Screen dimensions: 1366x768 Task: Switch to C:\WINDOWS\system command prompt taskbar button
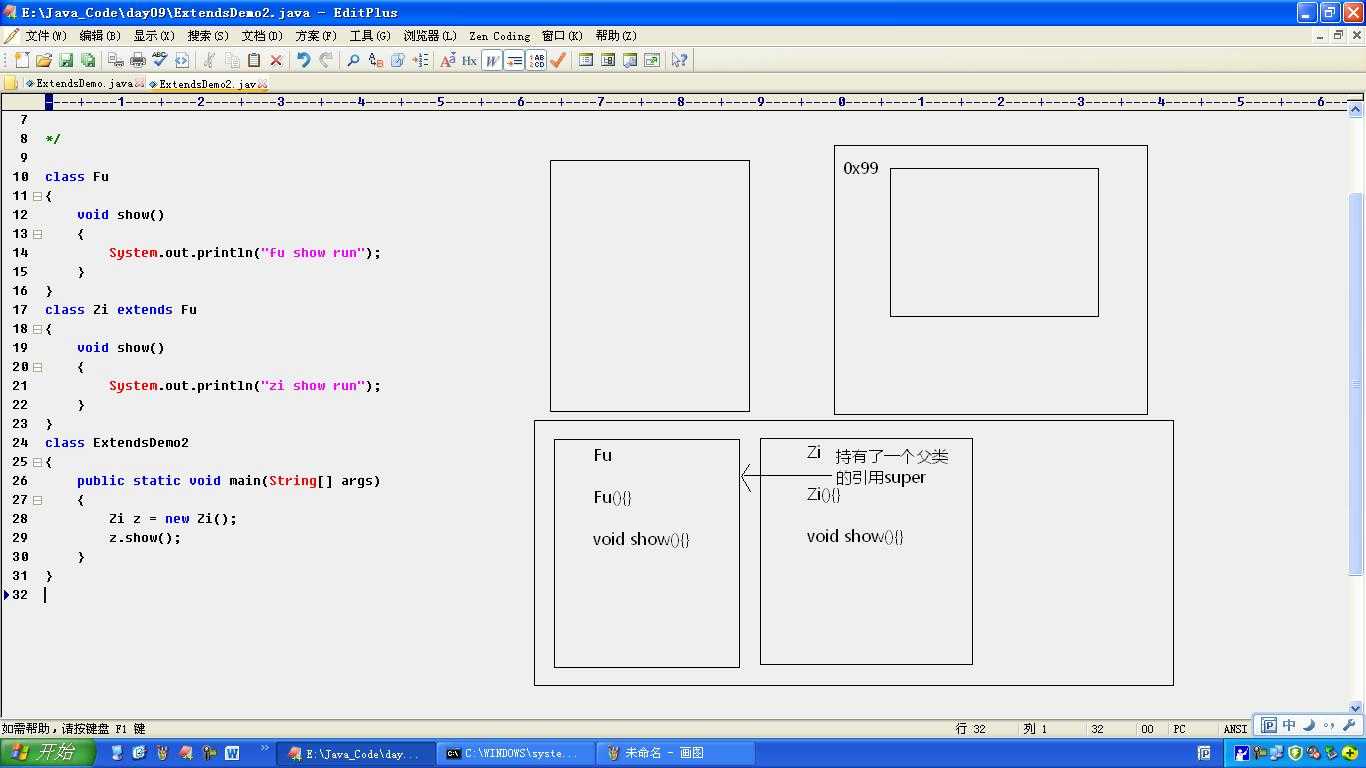pos(516,753)
